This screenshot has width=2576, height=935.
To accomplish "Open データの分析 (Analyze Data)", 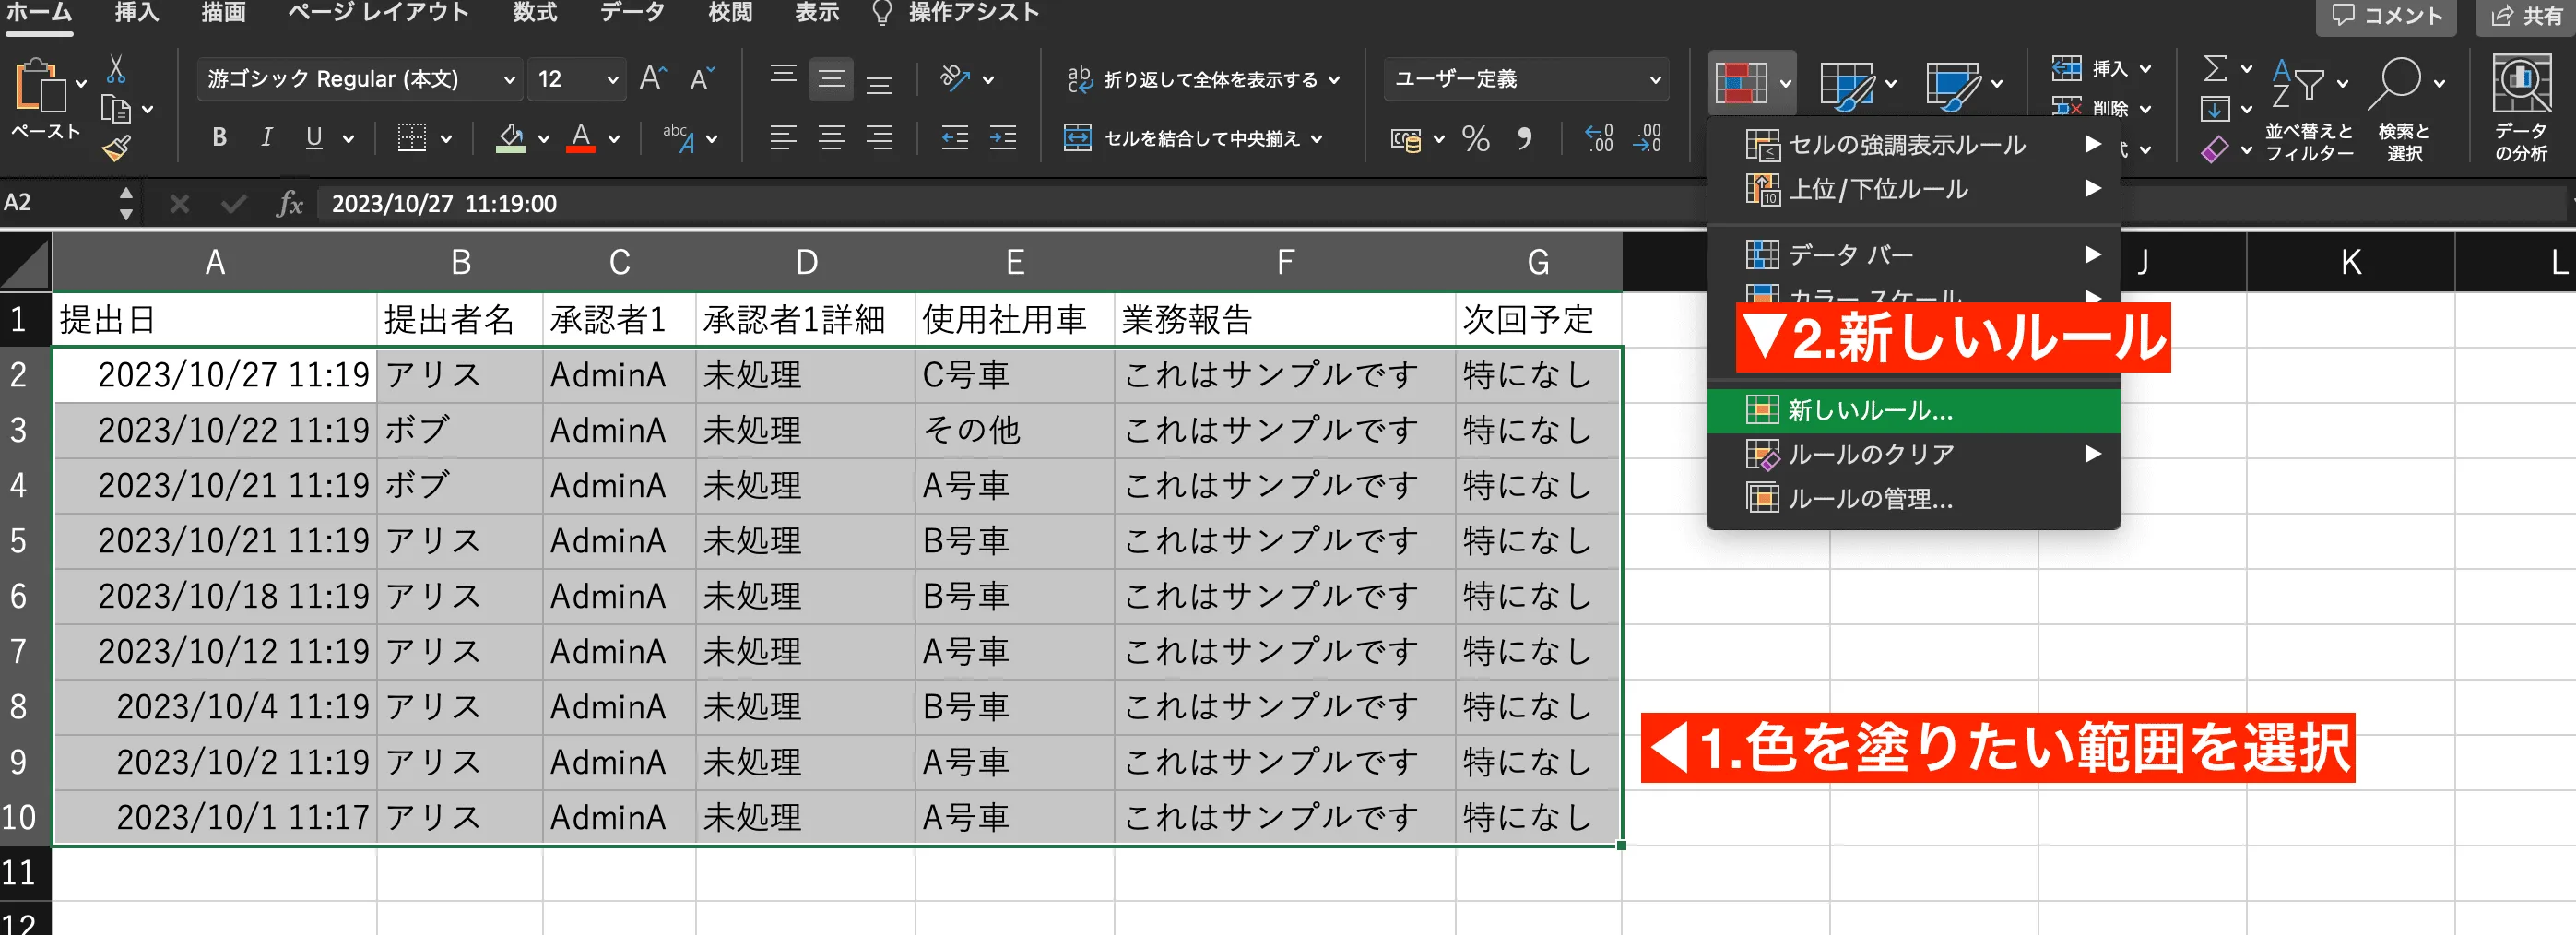I will pyautogui.click(x=2521, y=100).
